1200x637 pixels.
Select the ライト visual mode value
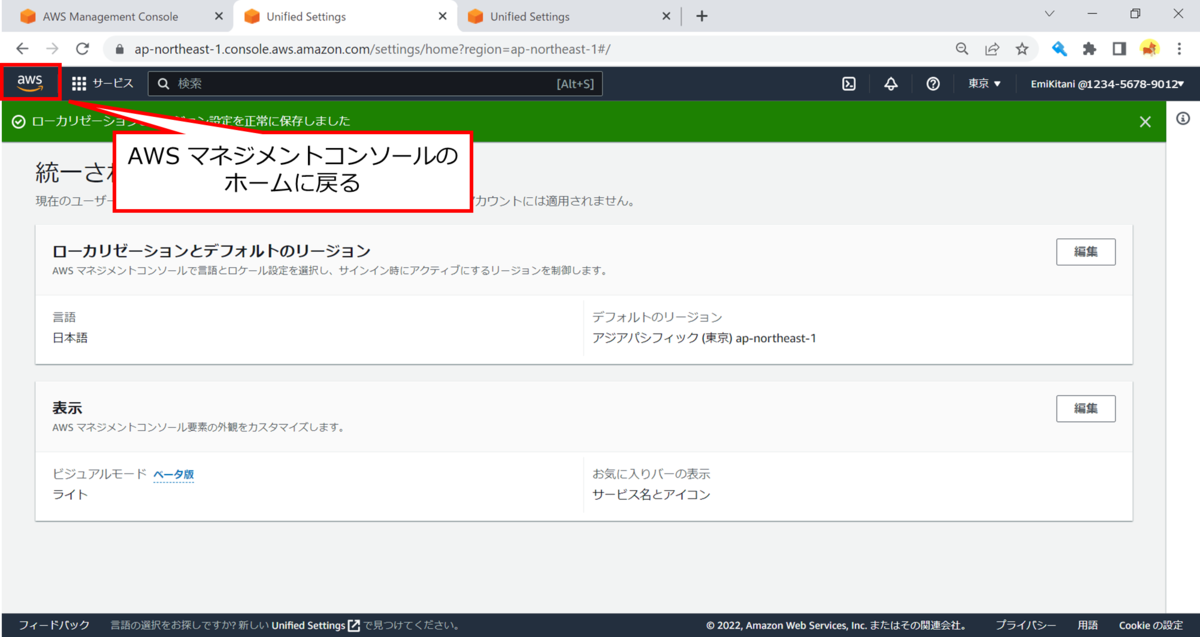70,494
